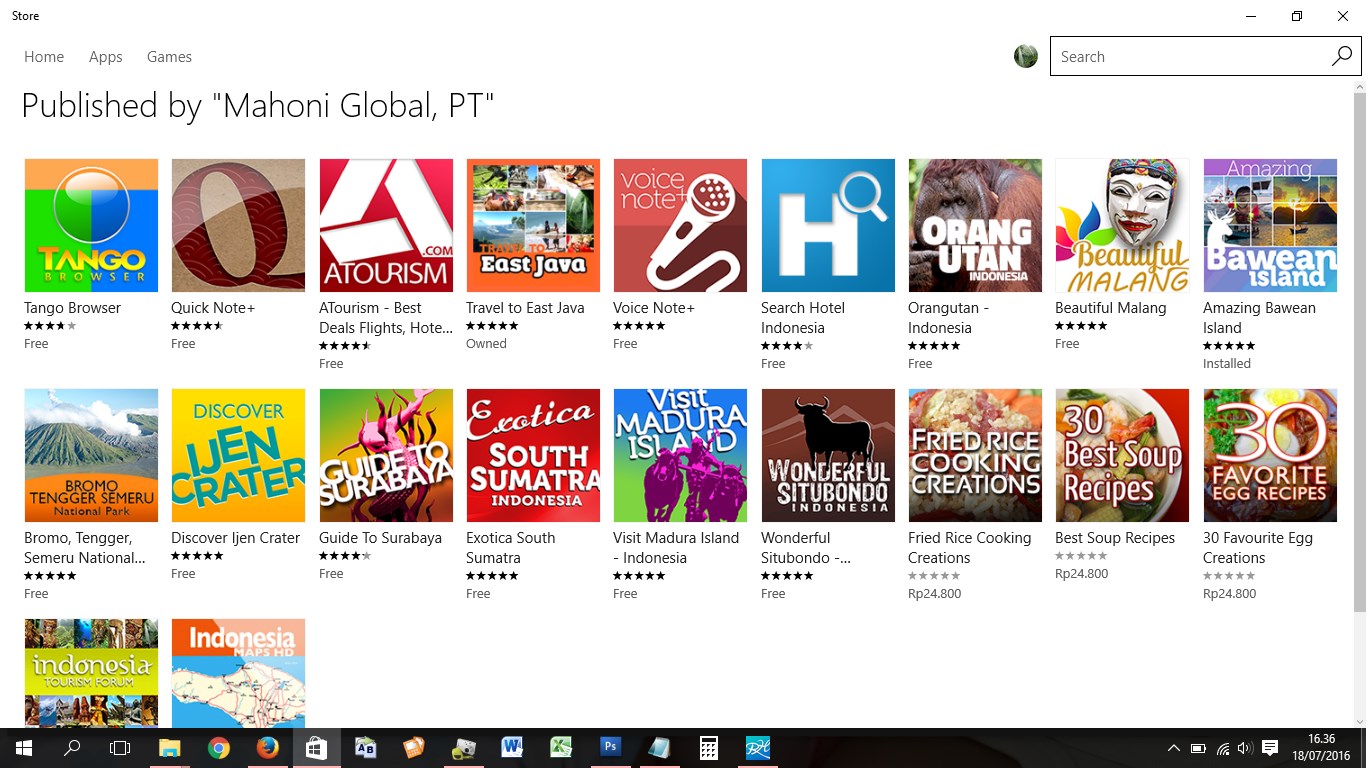This screenshot has height=768, width=1366.
Task: Click the Tango Browser title link
Action: click(72, 308)
